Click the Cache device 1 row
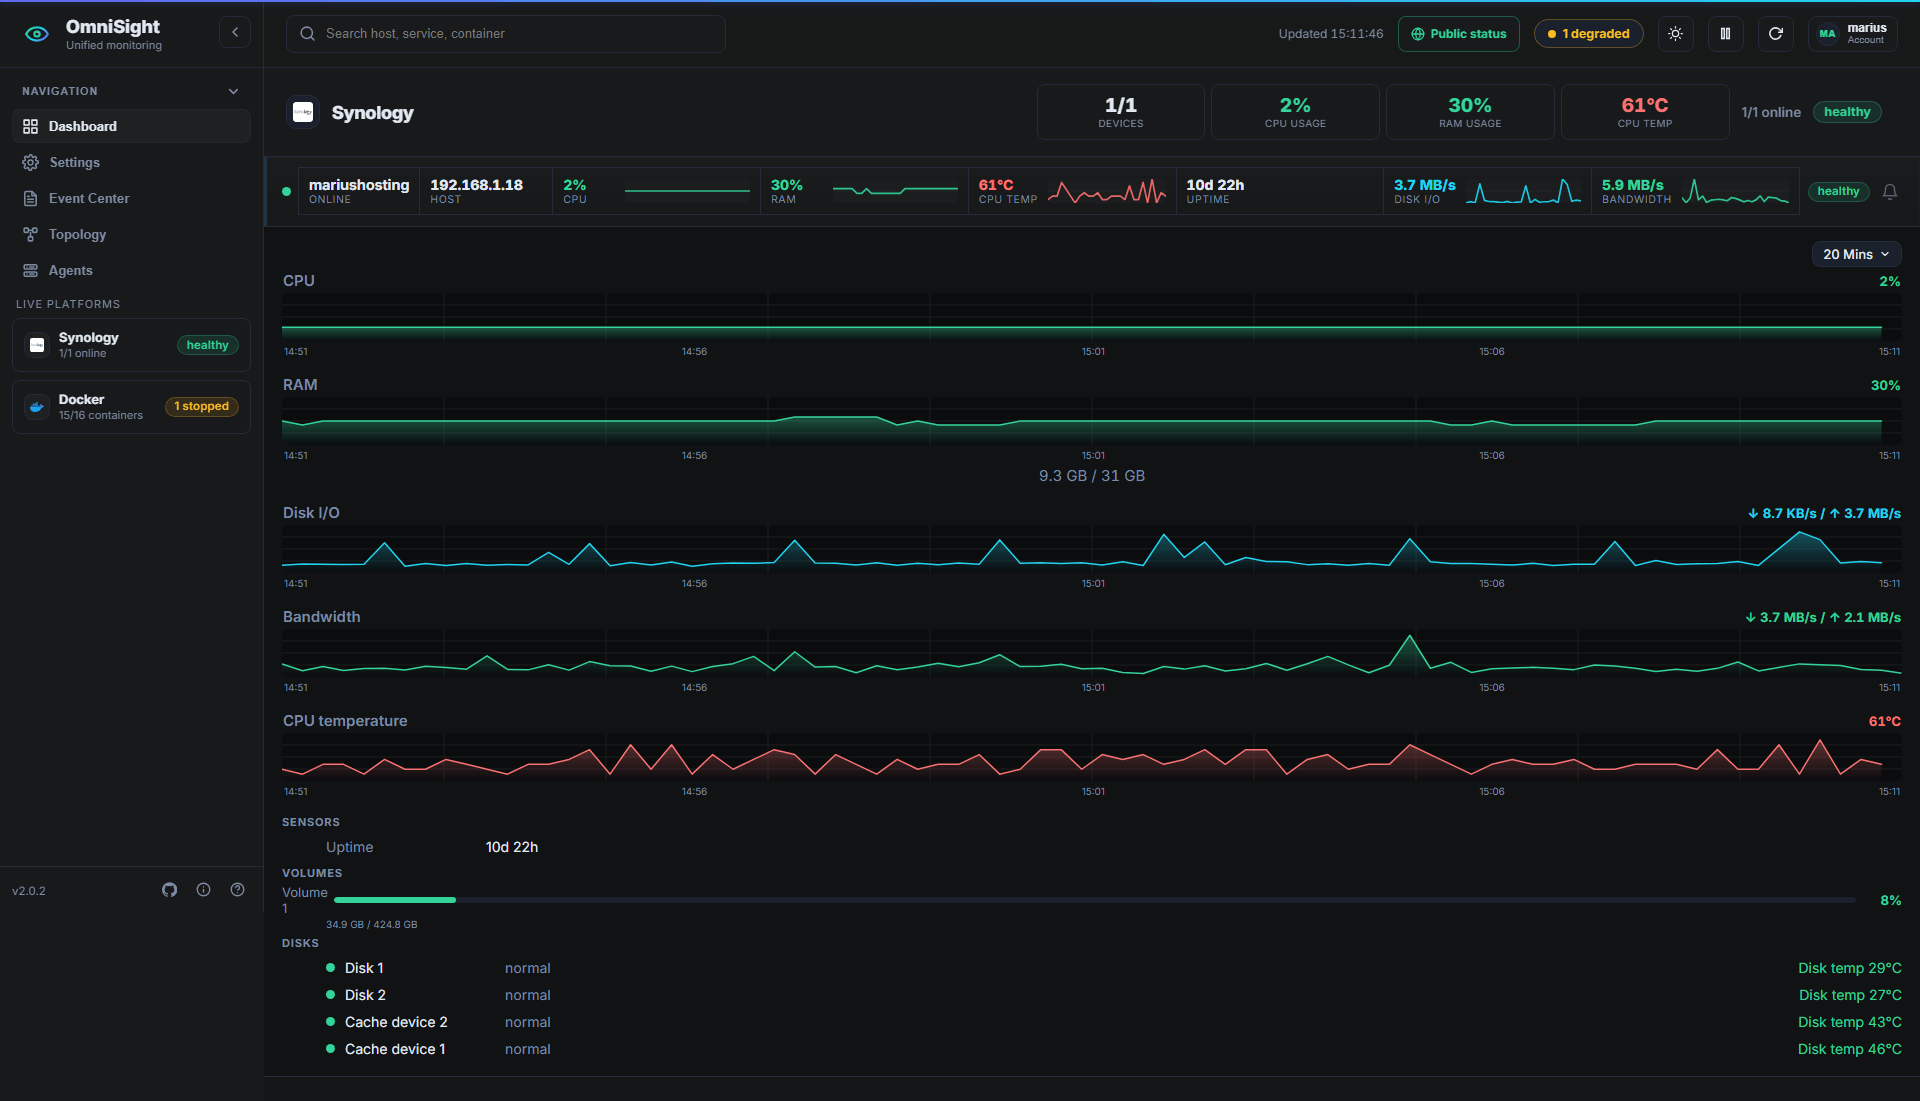Viewport: 1920px width, 1101px height. point(1092,1050)
